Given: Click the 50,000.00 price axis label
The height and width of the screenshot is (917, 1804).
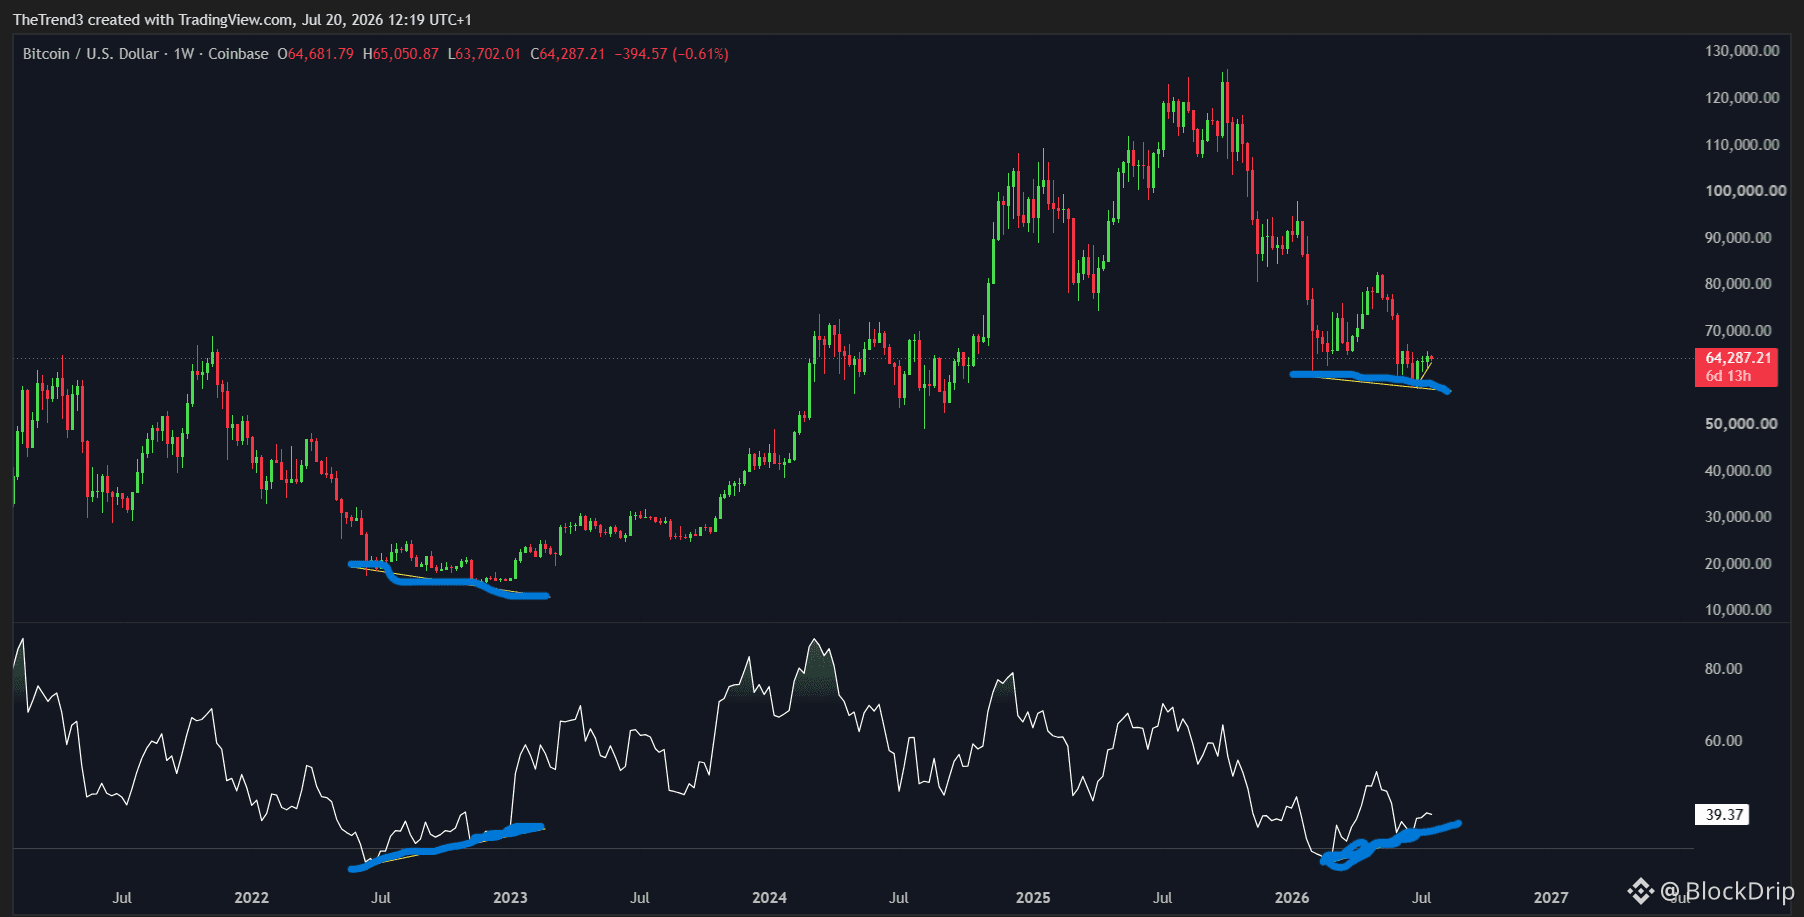Looking at the screenshot, I should click(x=1741, y=424).
